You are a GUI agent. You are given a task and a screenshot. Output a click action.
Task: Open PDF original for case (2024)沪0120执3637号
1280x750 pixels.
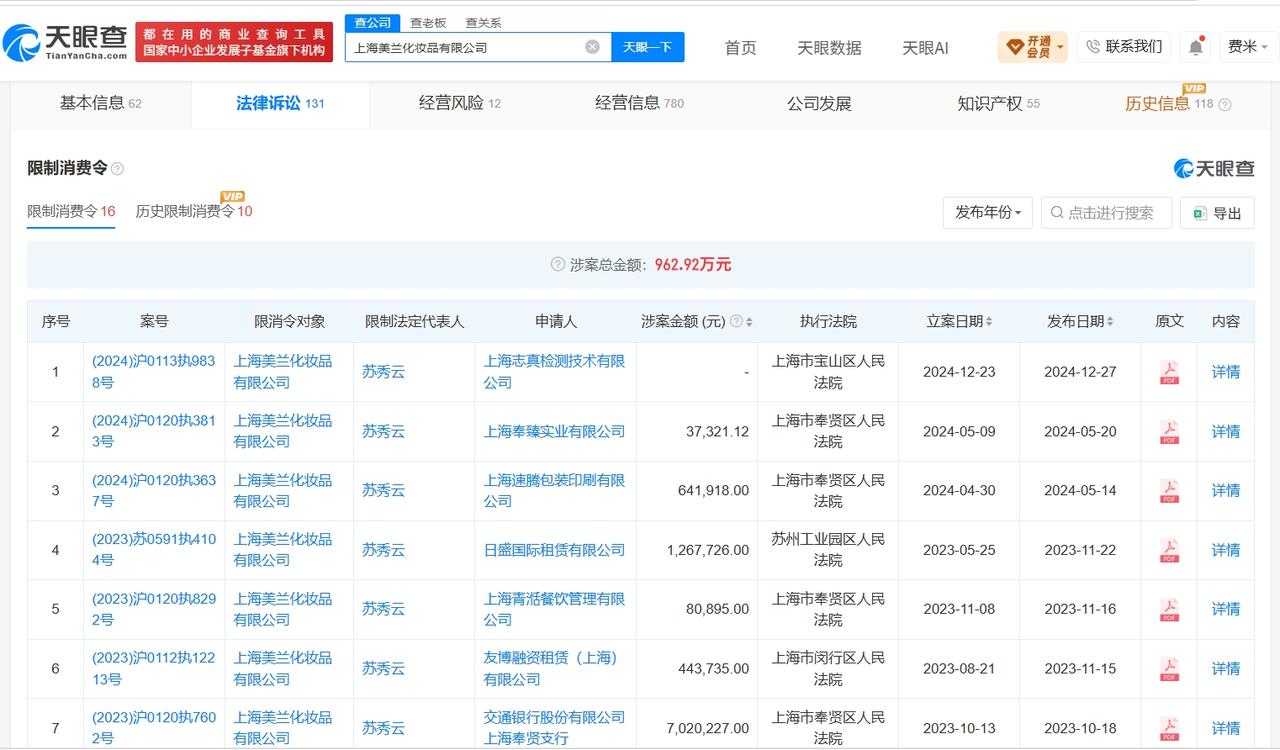pyautogui.click(x=1169, y=491)
